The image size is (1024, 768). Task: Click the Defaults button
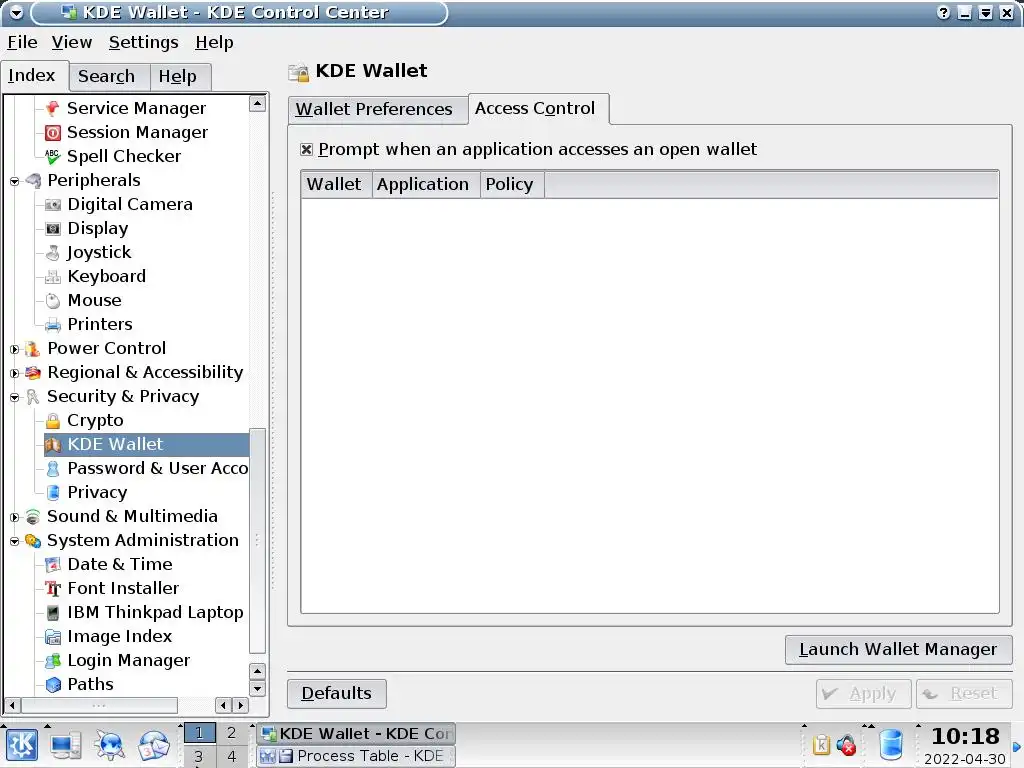tap(336, 694)
